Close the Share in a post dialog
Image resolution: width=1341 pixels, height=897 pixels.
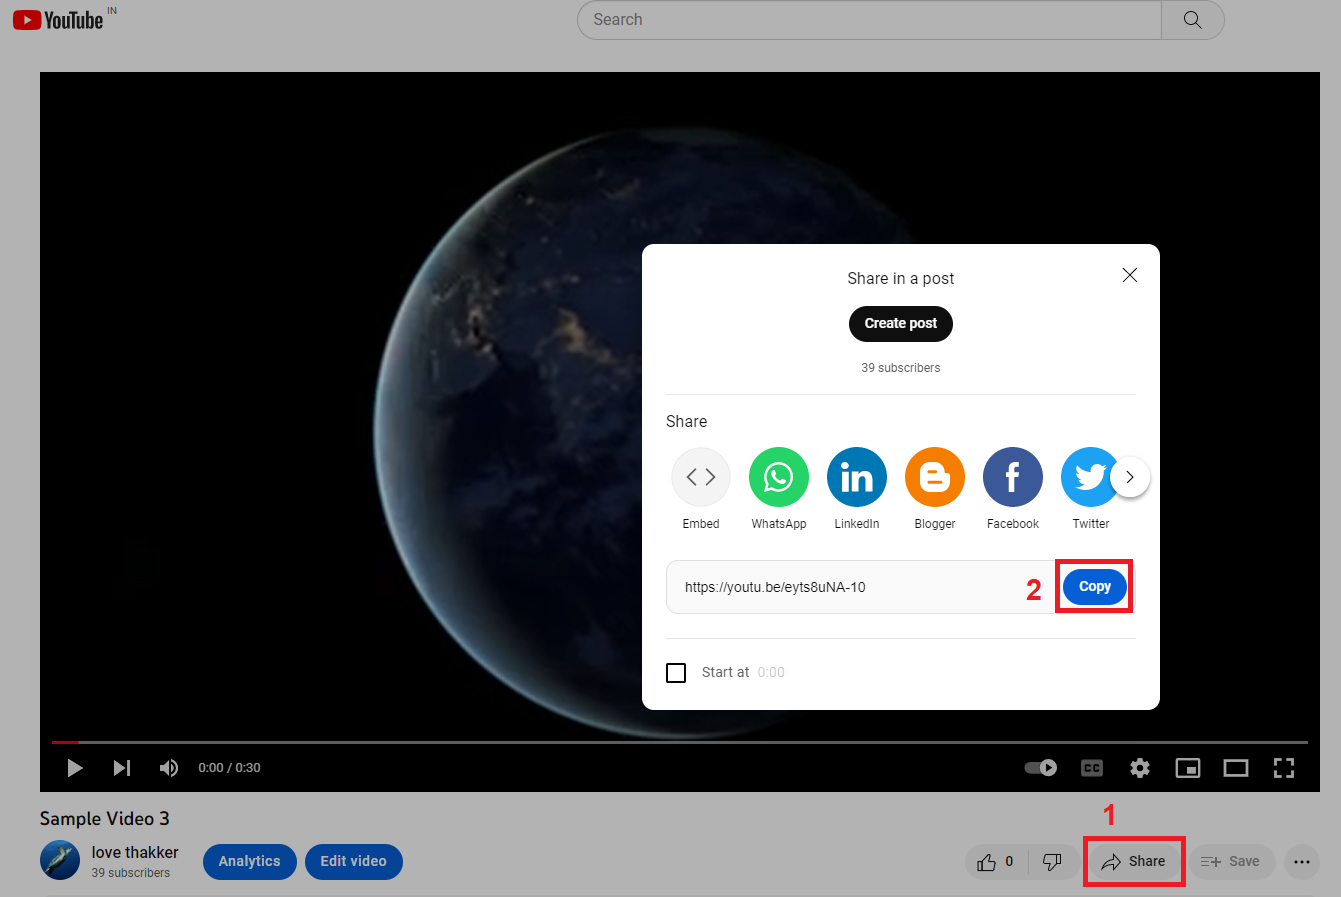1129,275
